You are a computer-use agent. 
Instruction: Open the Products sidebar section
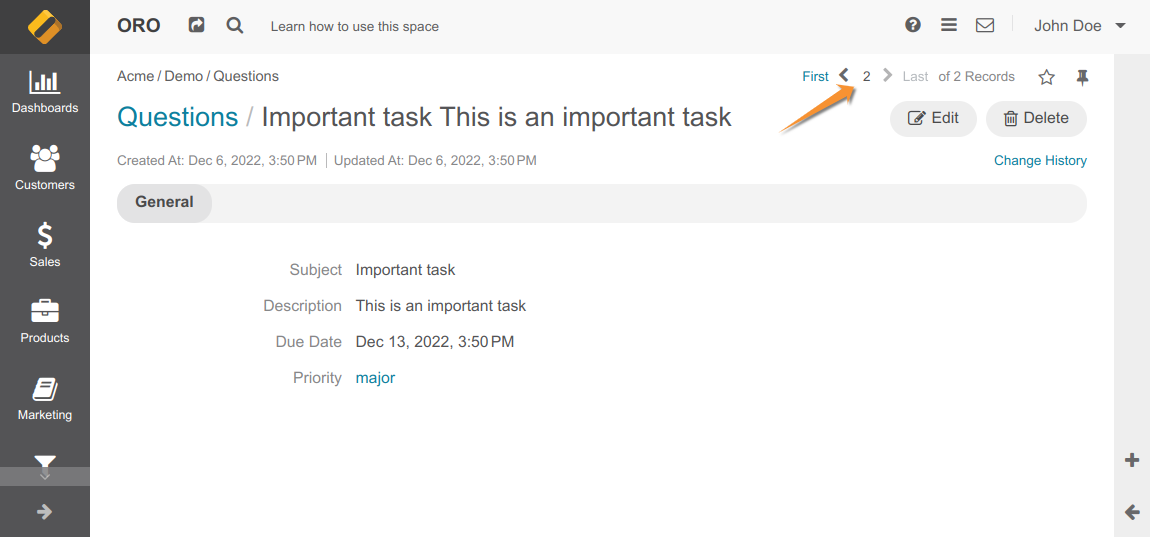coord(45,322)
